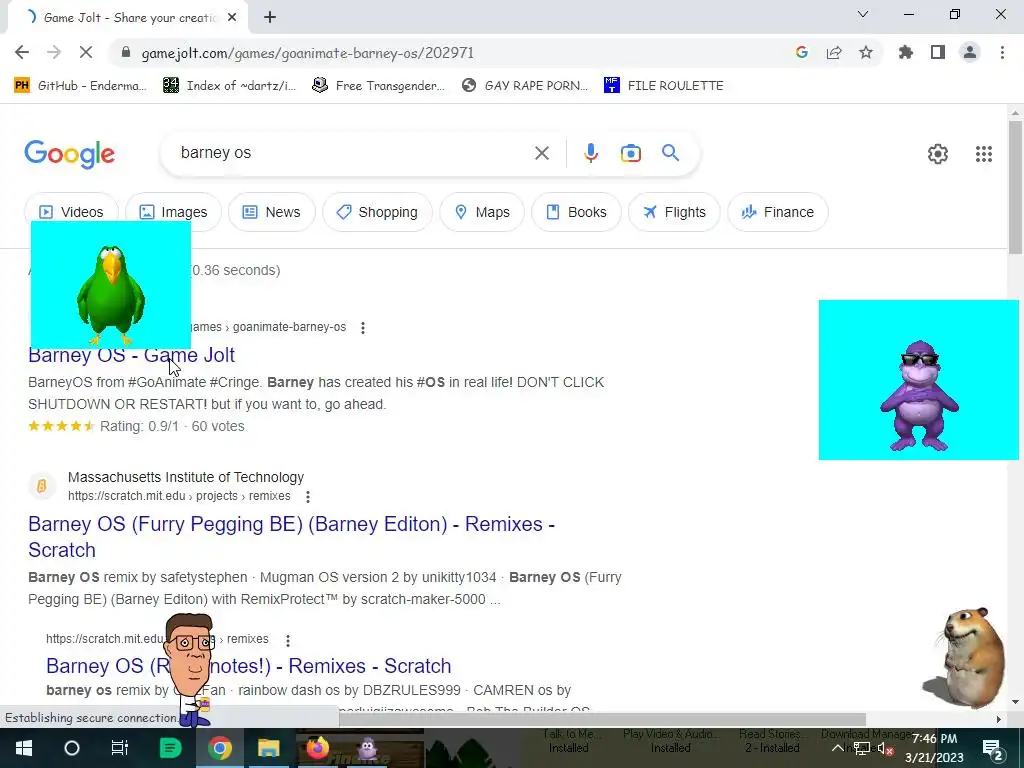This screenshot has width=1024, height=768.
Task: Clear the search box with X
Action: click(541, 153)
